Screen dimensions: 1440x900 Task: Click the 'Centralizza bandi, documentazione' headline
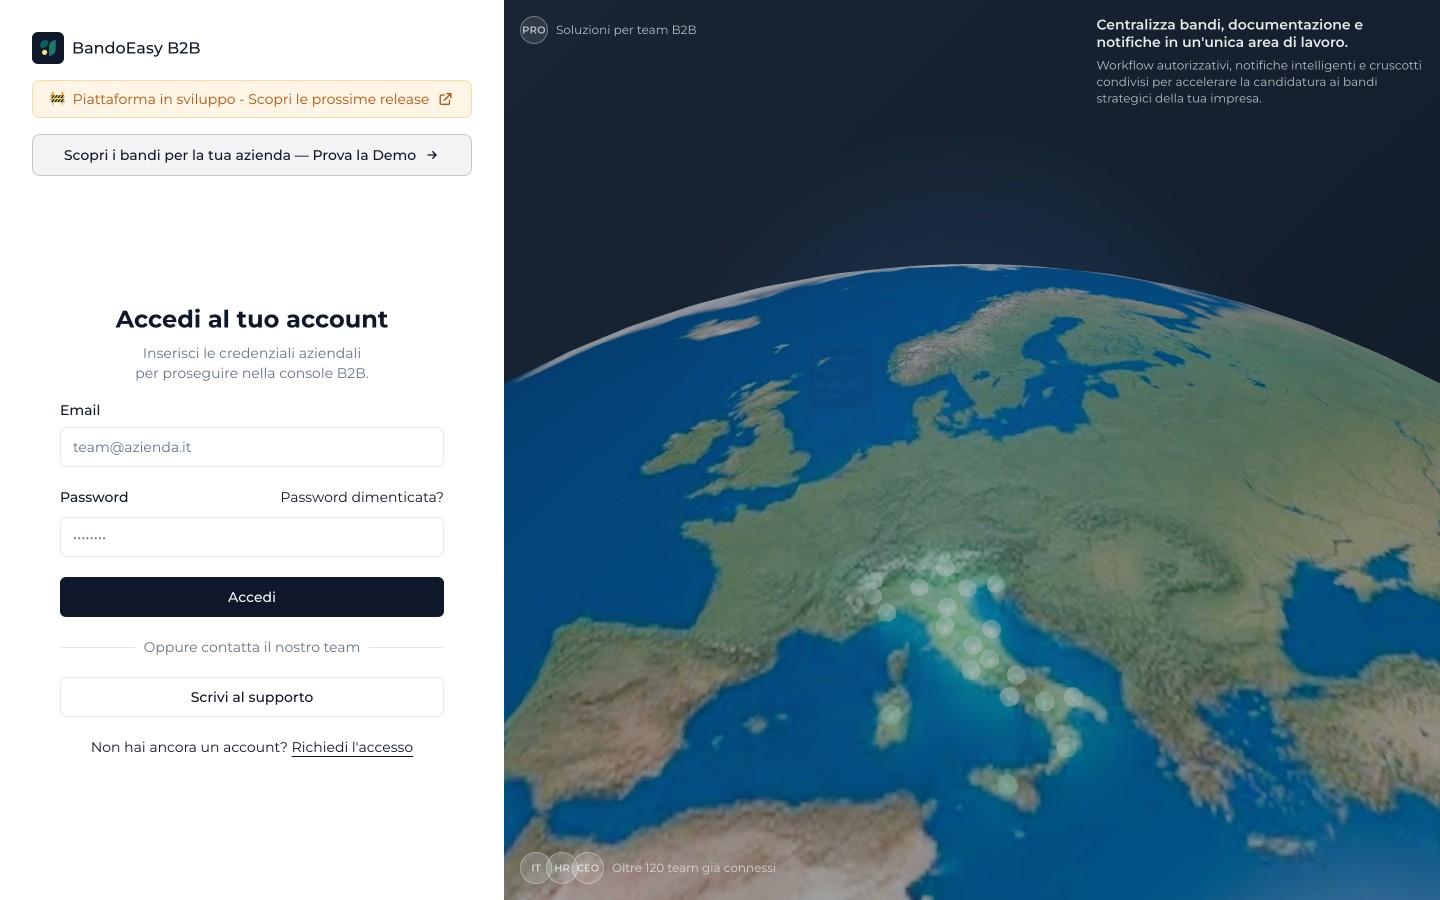pos(1230,33)
